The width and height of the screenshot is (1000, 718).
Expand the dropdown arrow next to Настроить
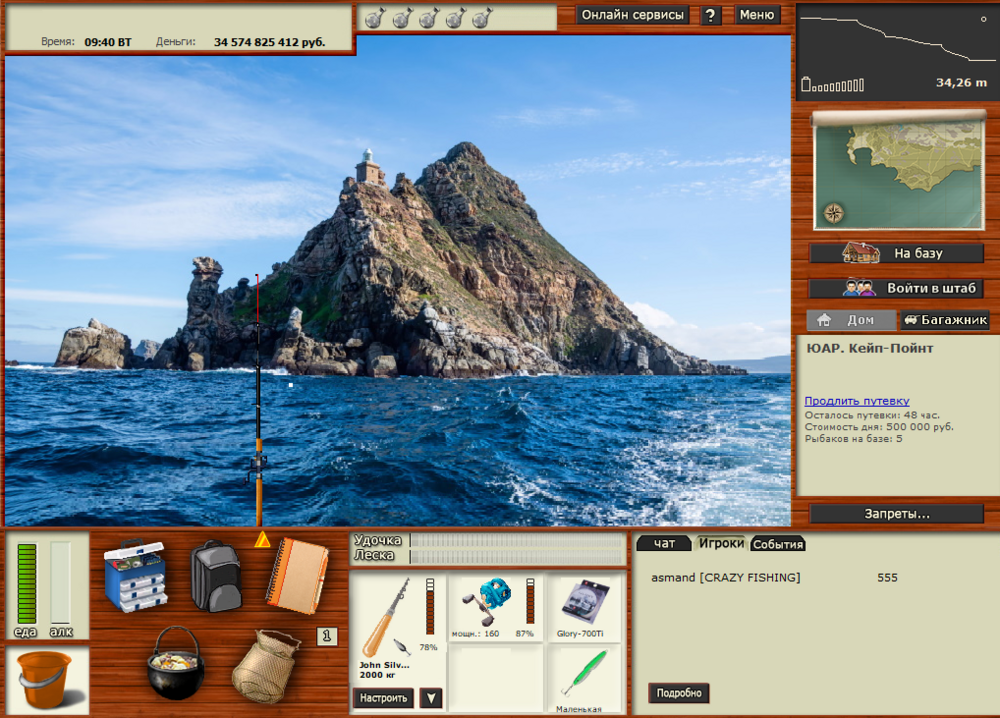pos(430,697)
